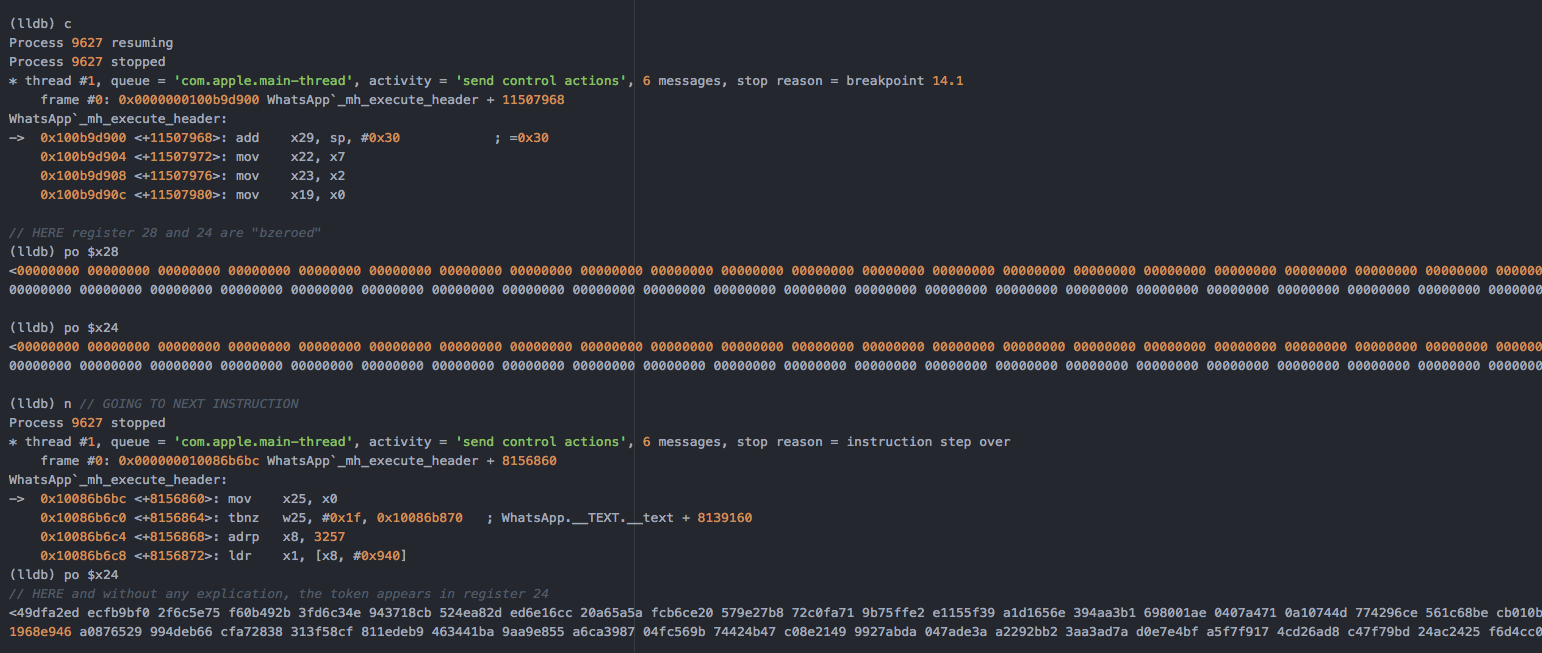Click 'send control actions' in second thread line
1542x653 pixels.
541,442
